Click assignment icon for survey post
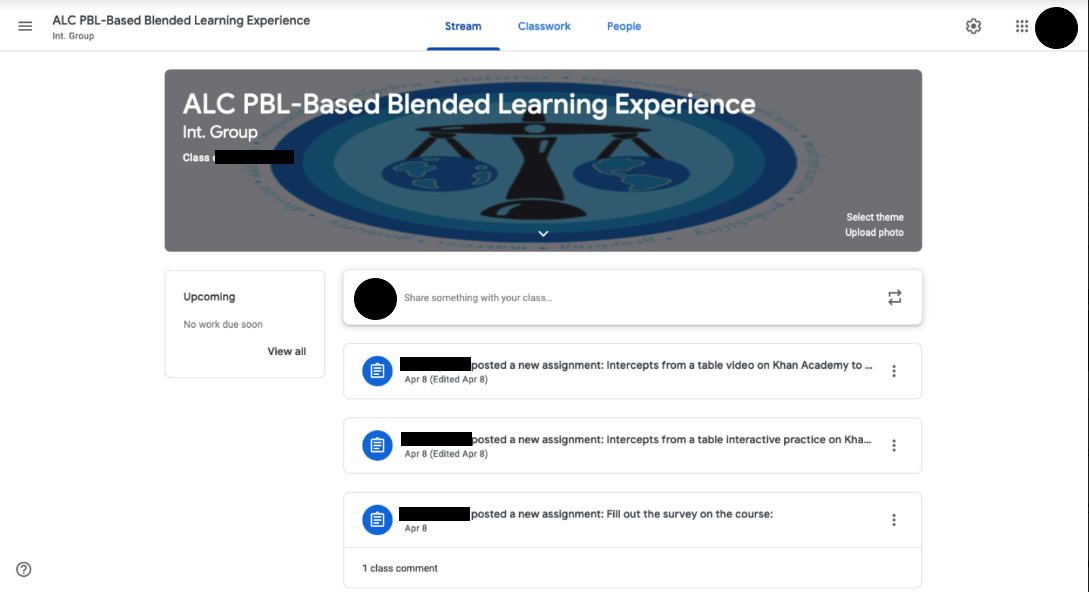Viewport: 1089px width, 592px height. pyautogui.click(x=377, y=520)
